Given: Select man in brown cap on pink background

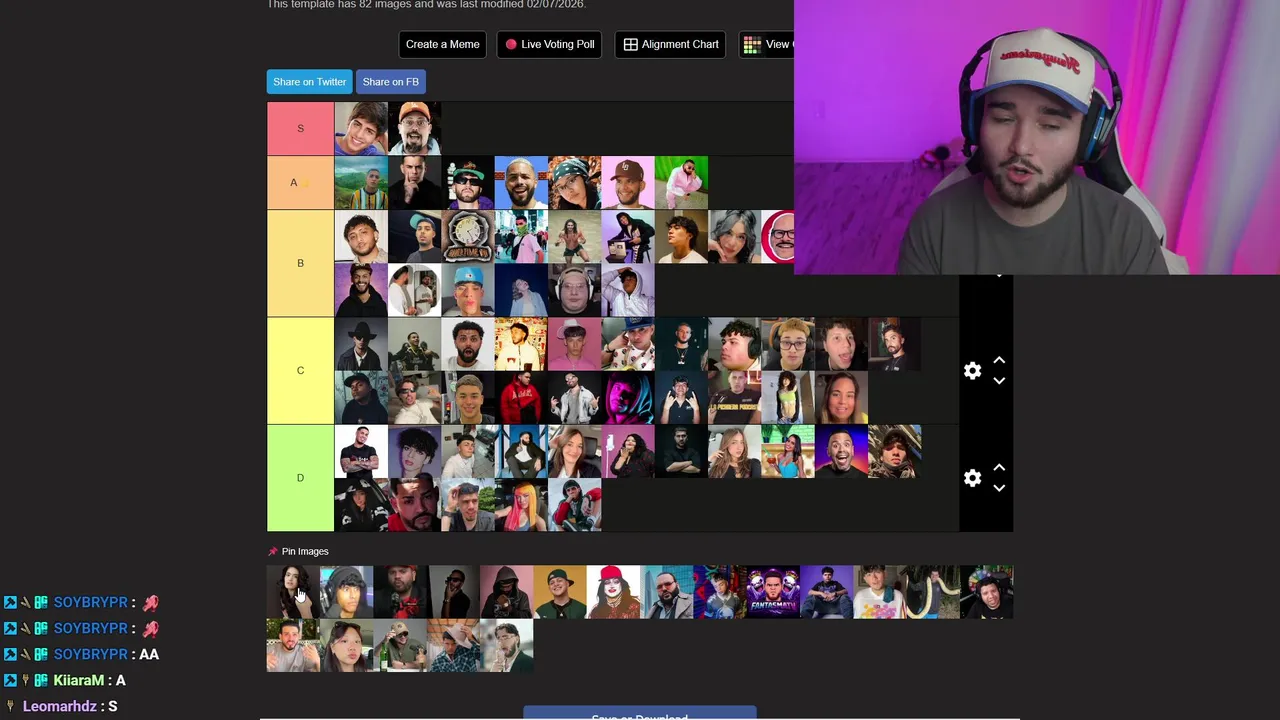Looking at the screenshot, I should click(x=628, y=182).
